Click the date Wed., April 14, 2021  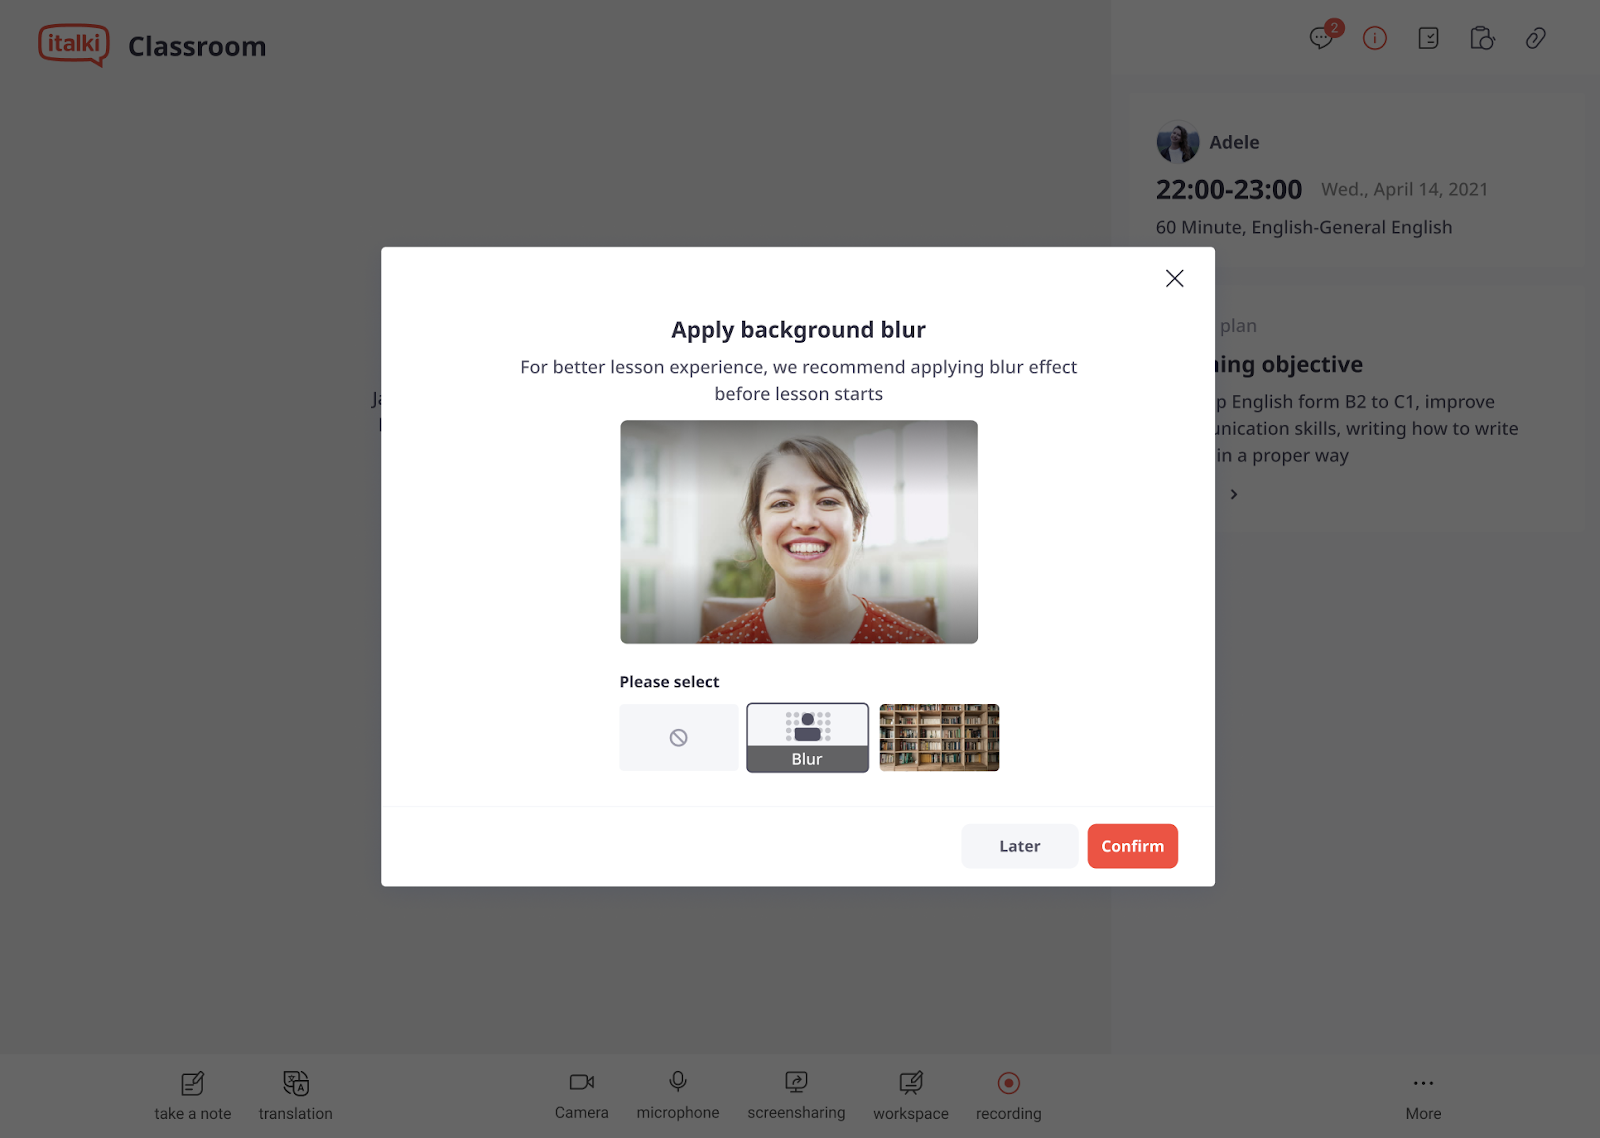point(1404,189)
